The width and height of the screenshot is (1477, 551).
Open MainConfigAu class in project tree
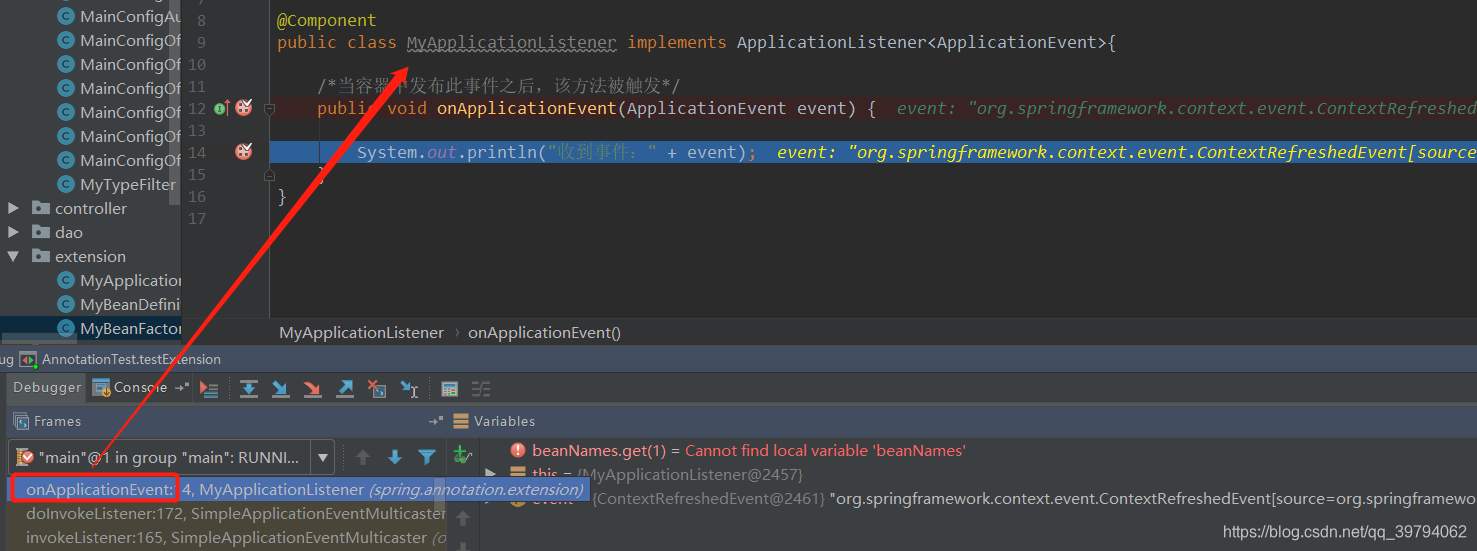click(x=130, y=16)
